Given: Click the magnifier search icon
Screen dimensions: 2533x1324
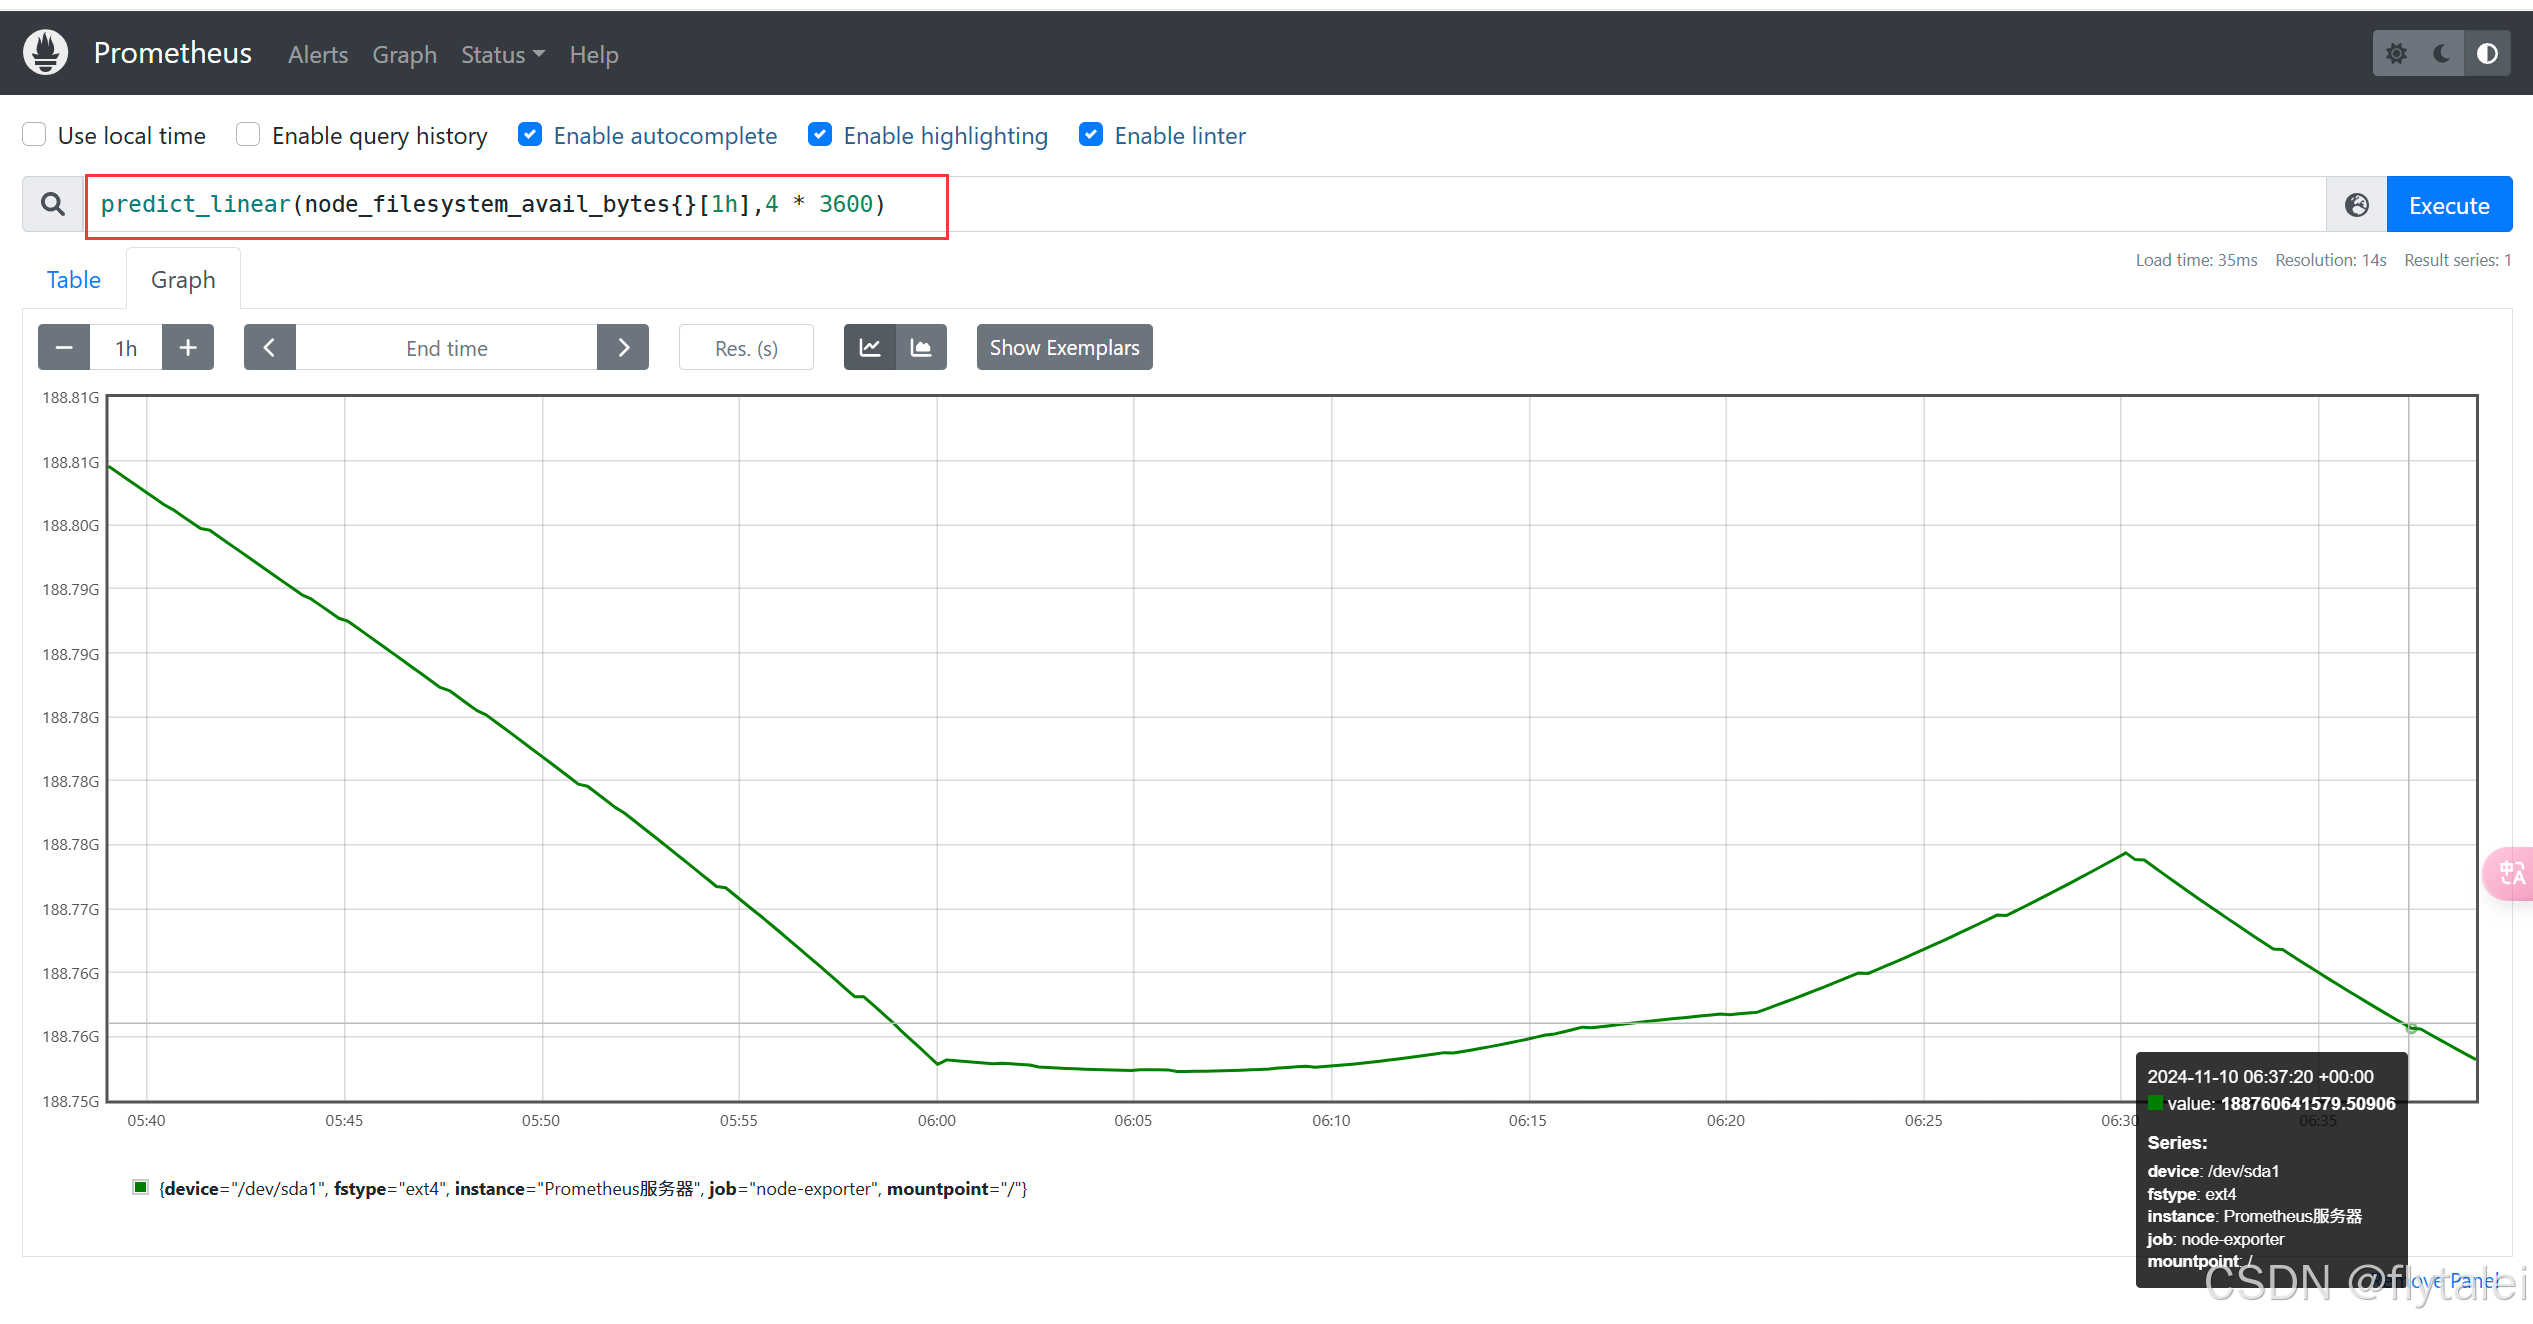Looking at the screenshot, I should click(53, 205).
